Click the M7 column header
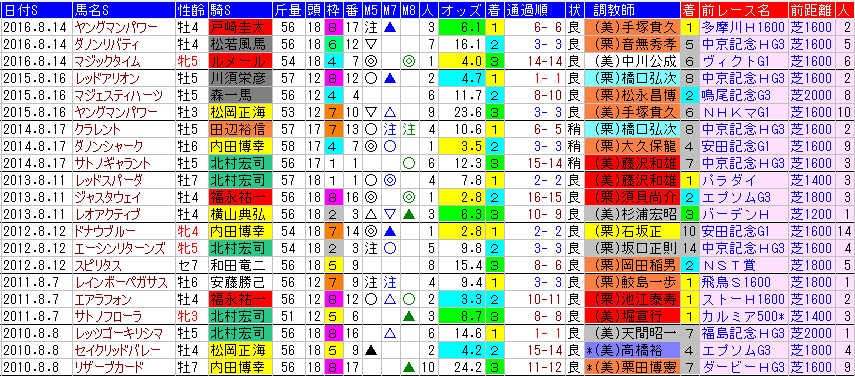Screen dimensions: 855x376 tap(389, 10)
